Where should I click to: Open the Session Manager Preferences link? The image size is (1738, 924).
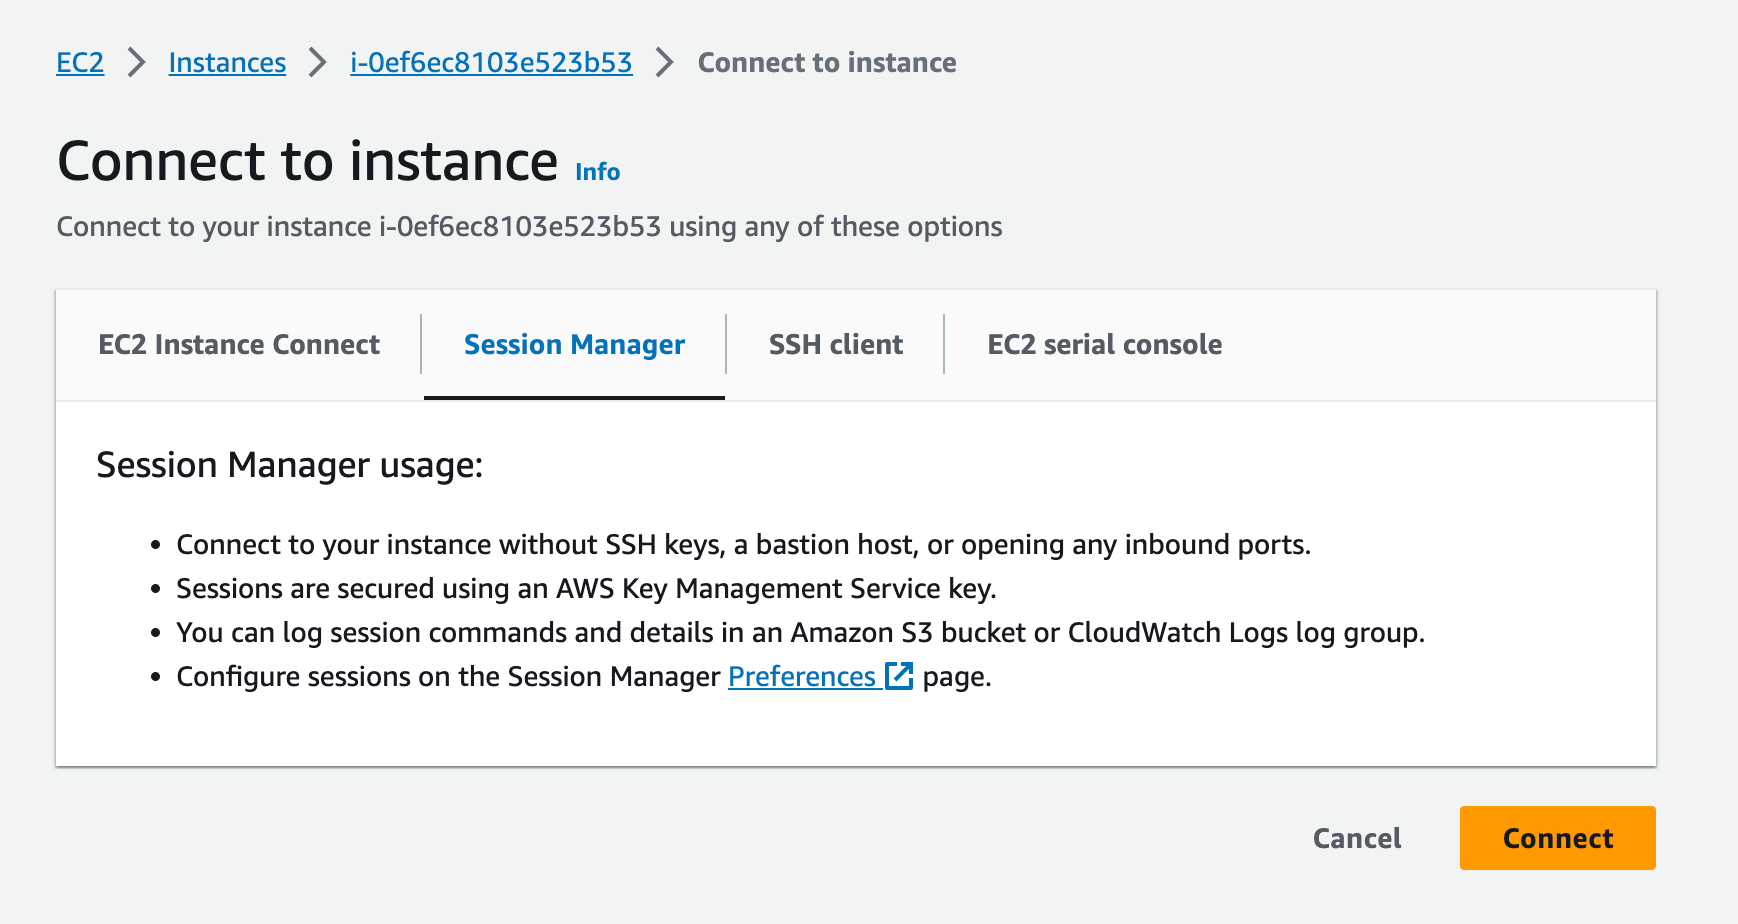(802, 677)
